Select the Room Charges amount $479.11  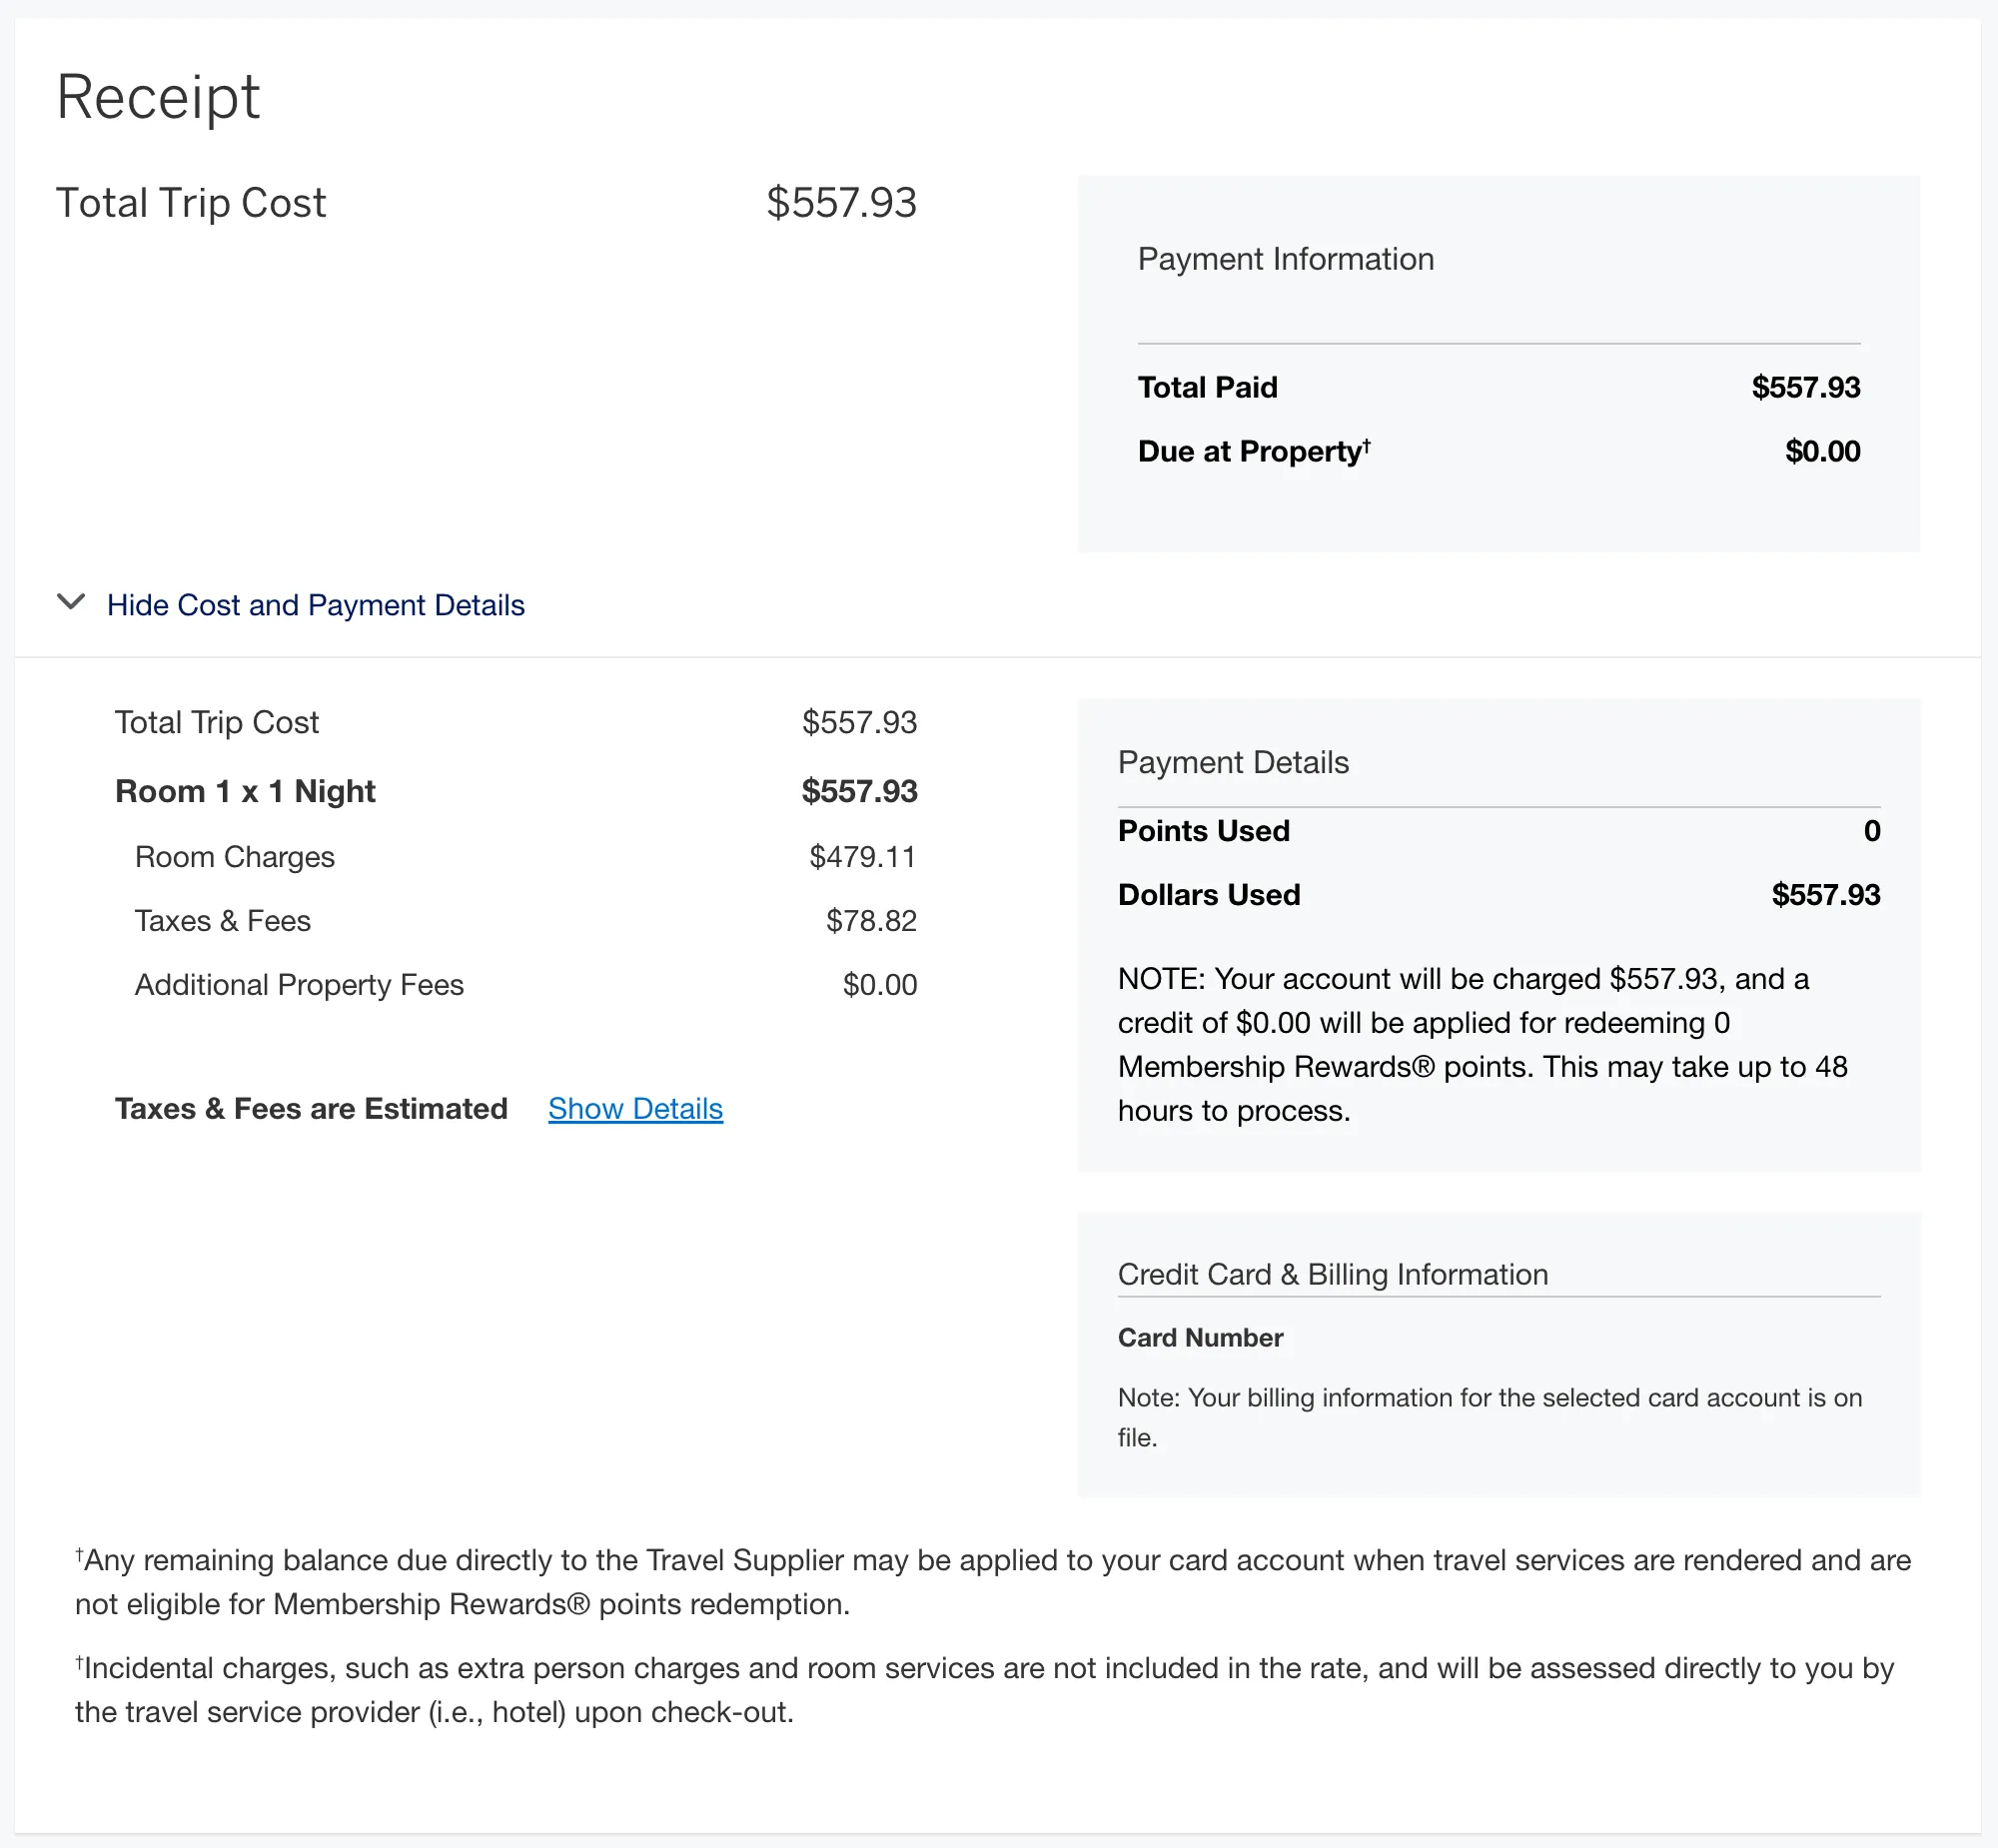point(862,857)
